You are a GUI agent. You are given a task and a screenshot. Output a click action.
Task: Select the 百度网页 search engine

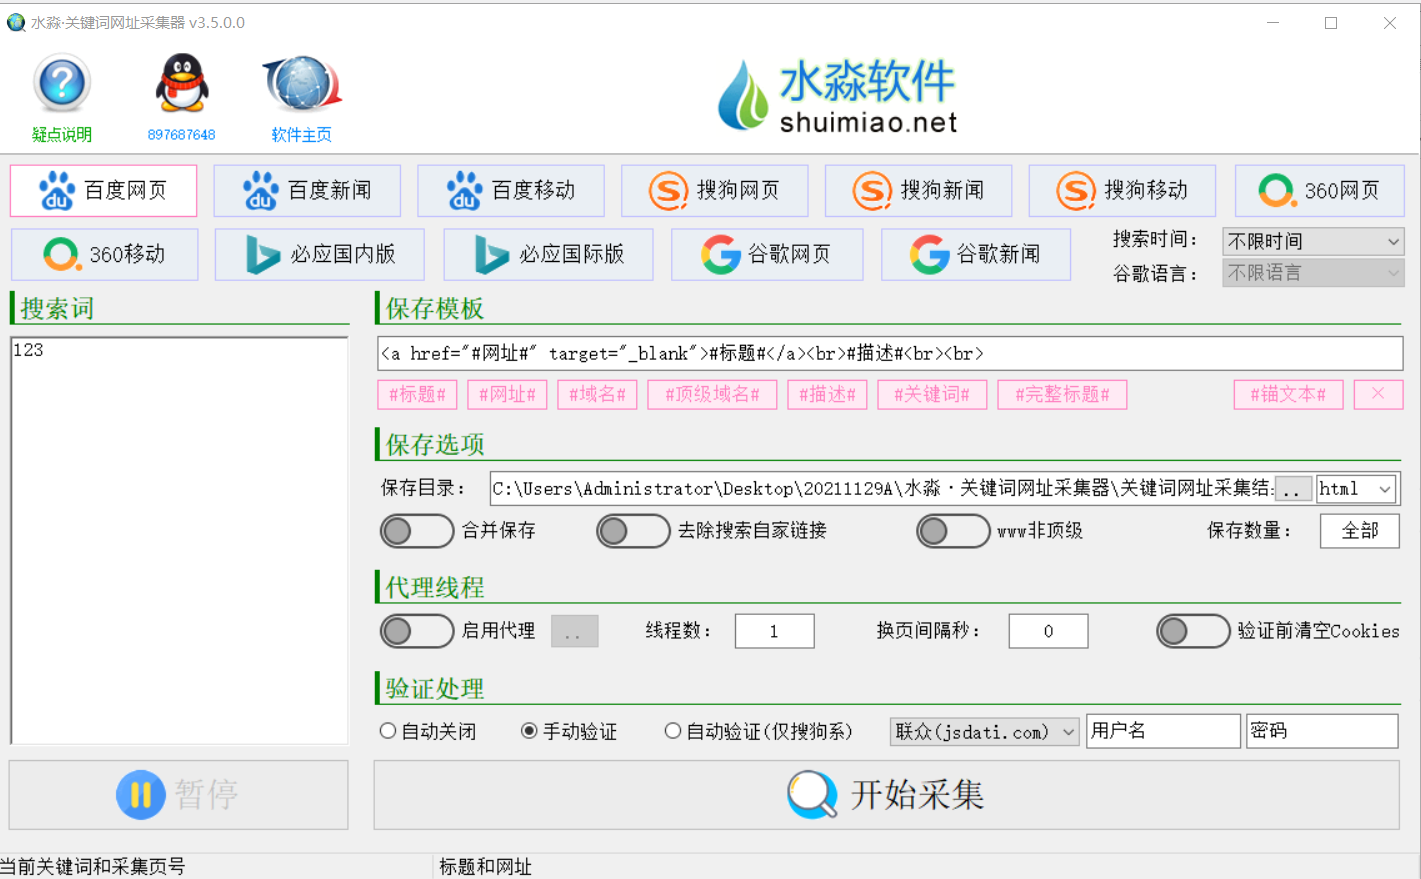(x=104, y=191)
